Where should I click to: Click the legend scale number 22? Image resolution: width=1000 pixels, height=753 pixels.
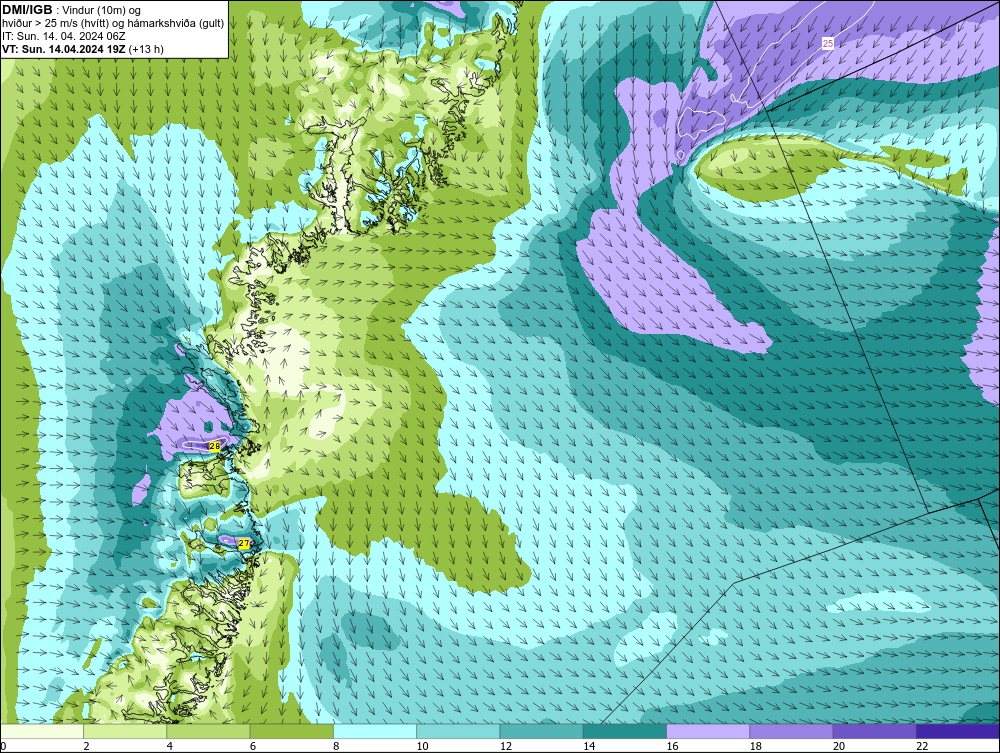922,746
